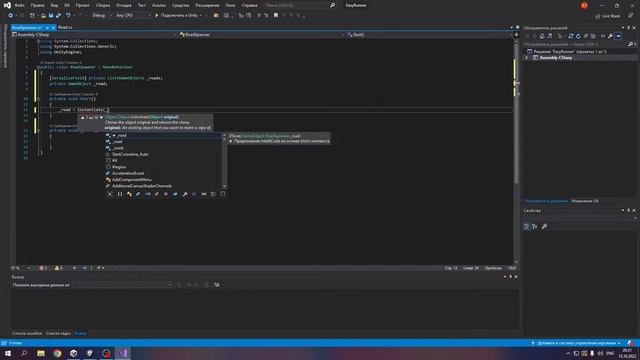Screen dimensions: 640x360
Task: Open the Git menu
Action: coord(67,5)
